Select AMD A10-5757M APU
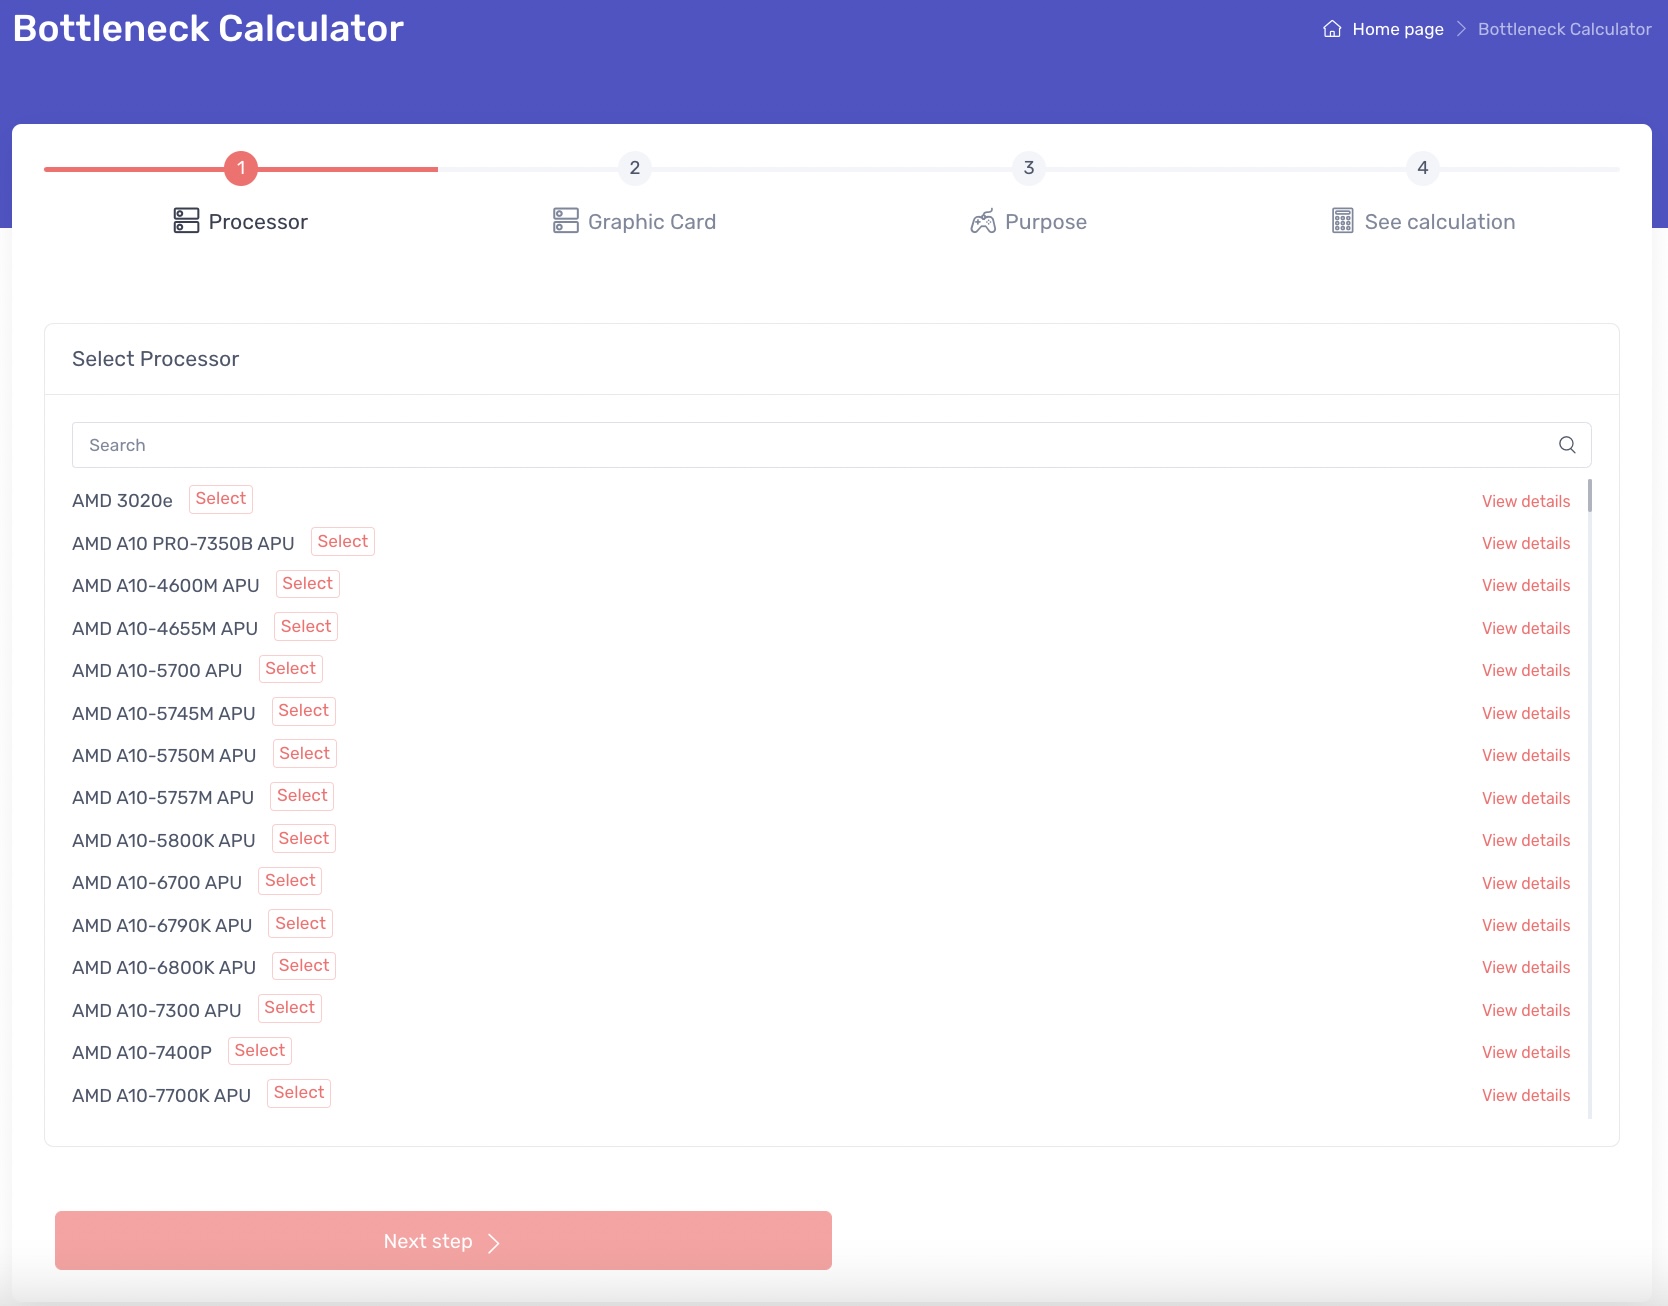1668x1306 pixels. point(302,796)
